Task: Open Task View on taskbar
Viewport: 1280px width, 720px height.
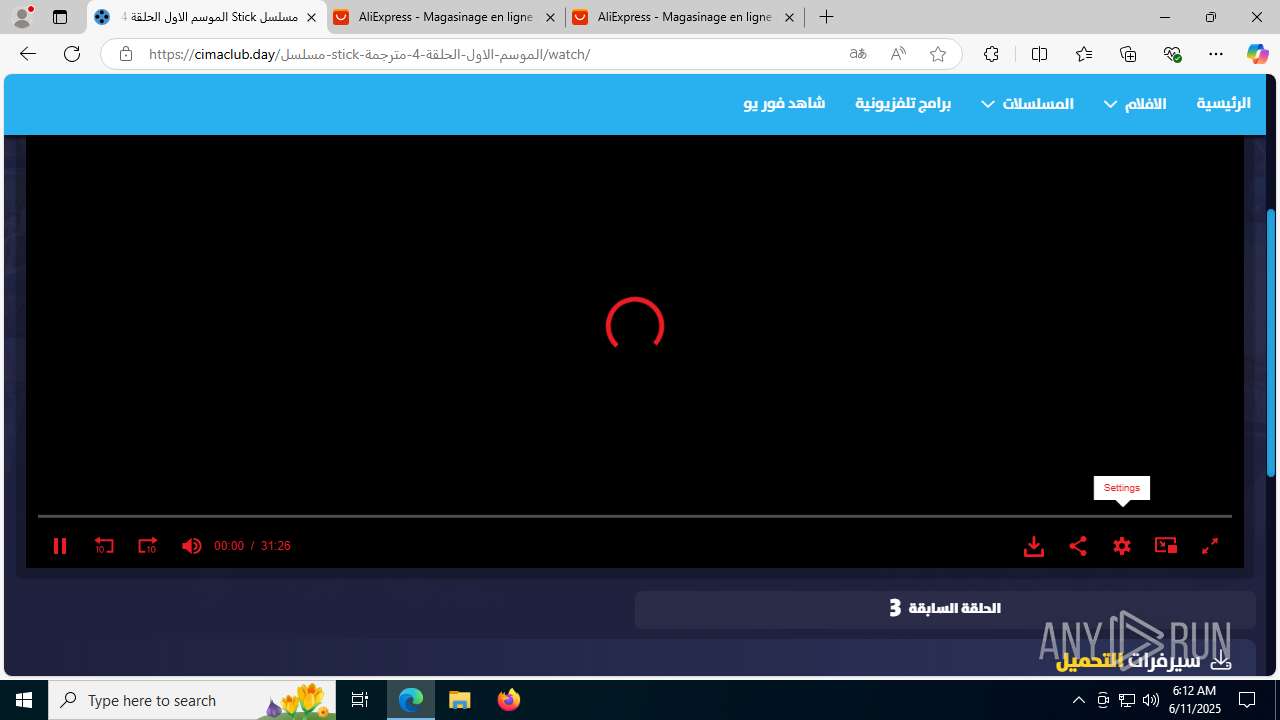Action: coord(360,700)
